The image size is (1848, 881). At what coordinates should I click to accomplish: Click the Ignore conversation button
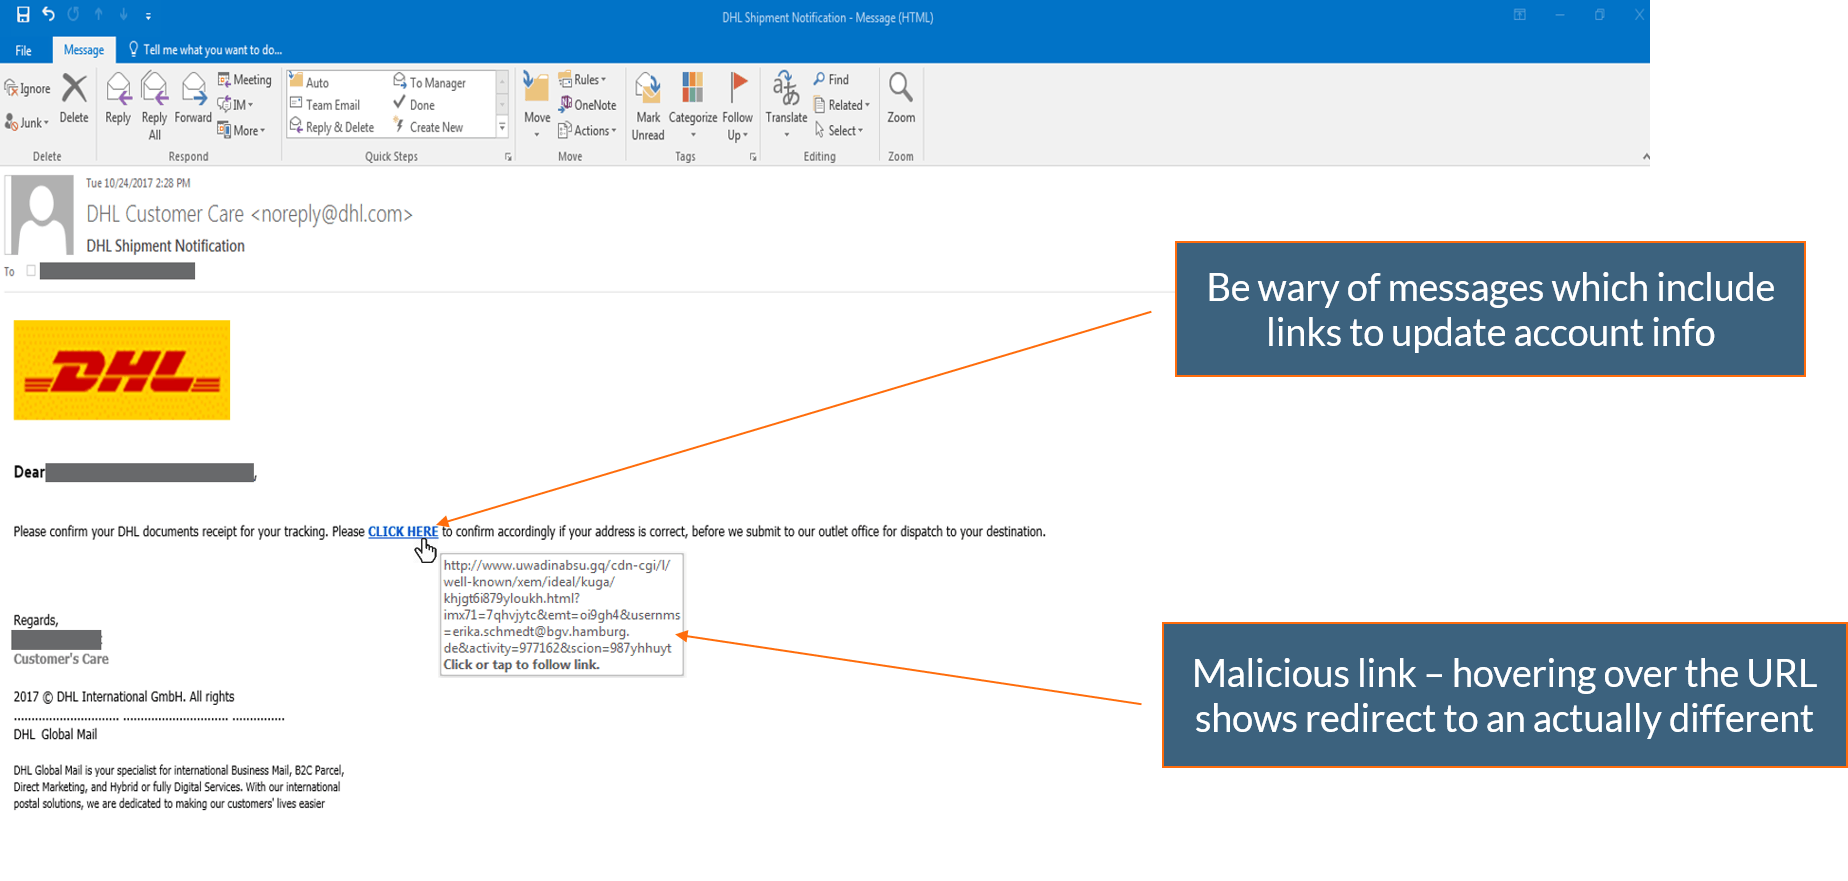(x=27, y=89)
